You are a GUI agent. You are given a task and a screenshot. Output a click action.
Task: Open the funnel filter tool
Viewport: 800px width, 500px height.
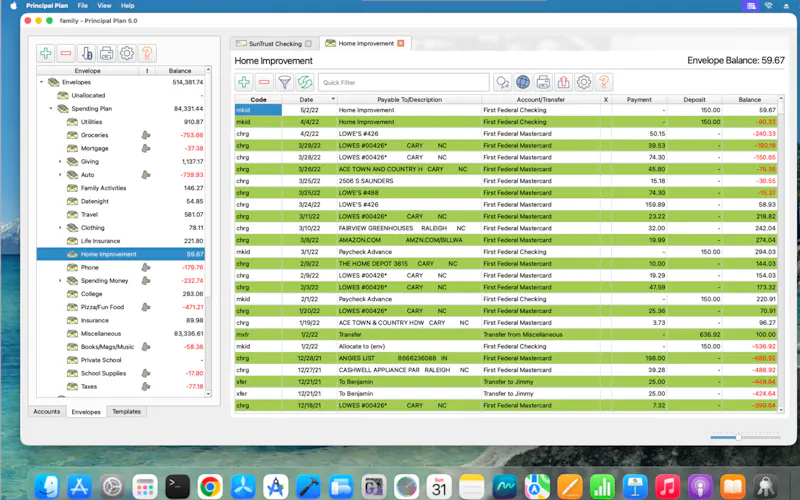[x=285, y=82]
